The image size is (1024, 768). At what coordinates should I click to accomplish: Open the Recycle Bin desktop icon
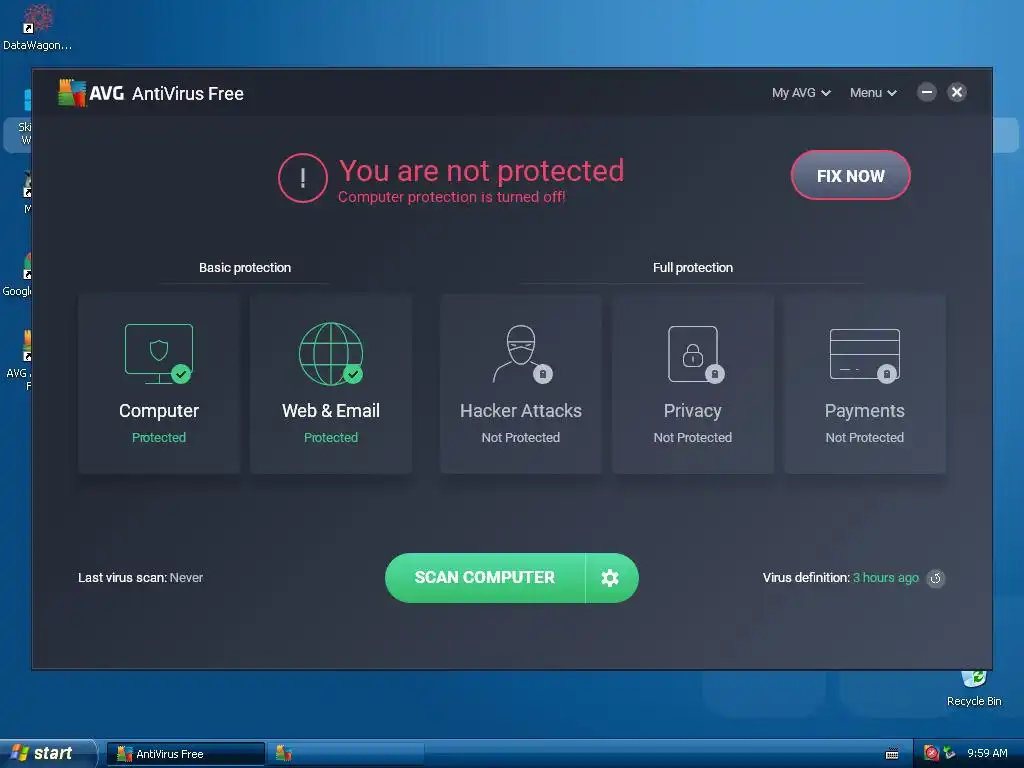pos(974,688)
